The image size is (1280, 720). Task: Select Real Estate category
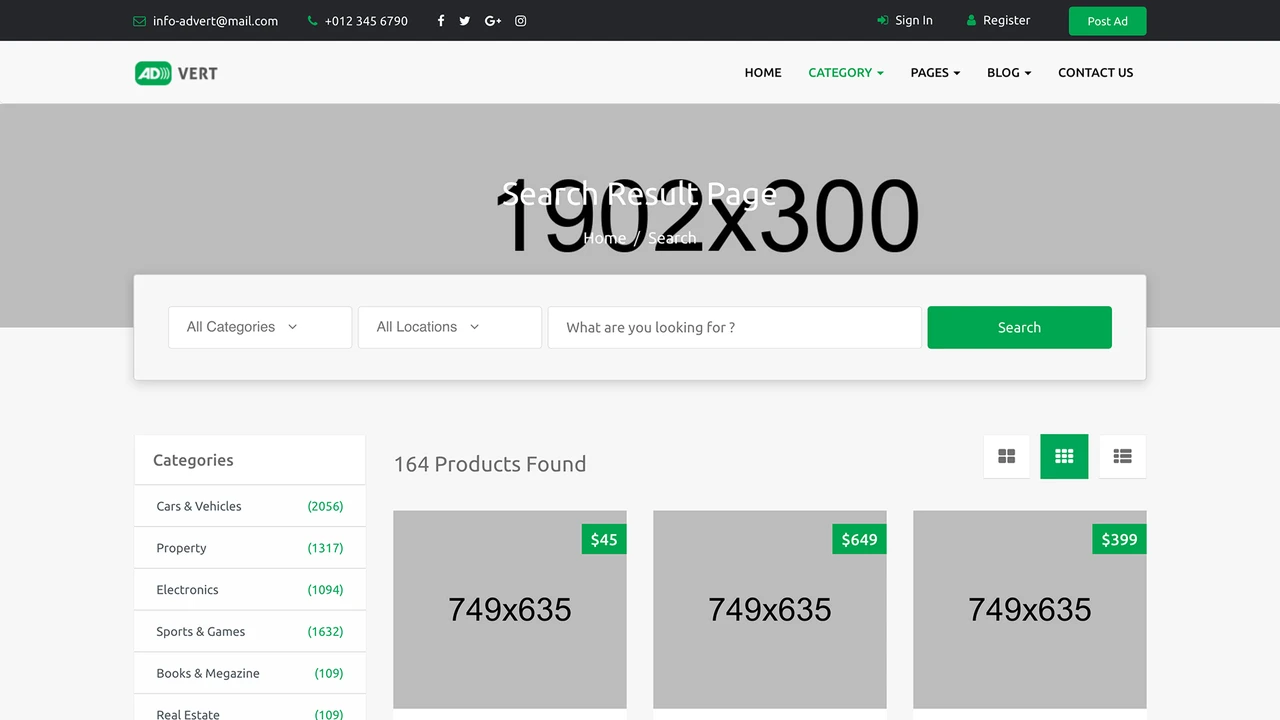pos(188,714)
